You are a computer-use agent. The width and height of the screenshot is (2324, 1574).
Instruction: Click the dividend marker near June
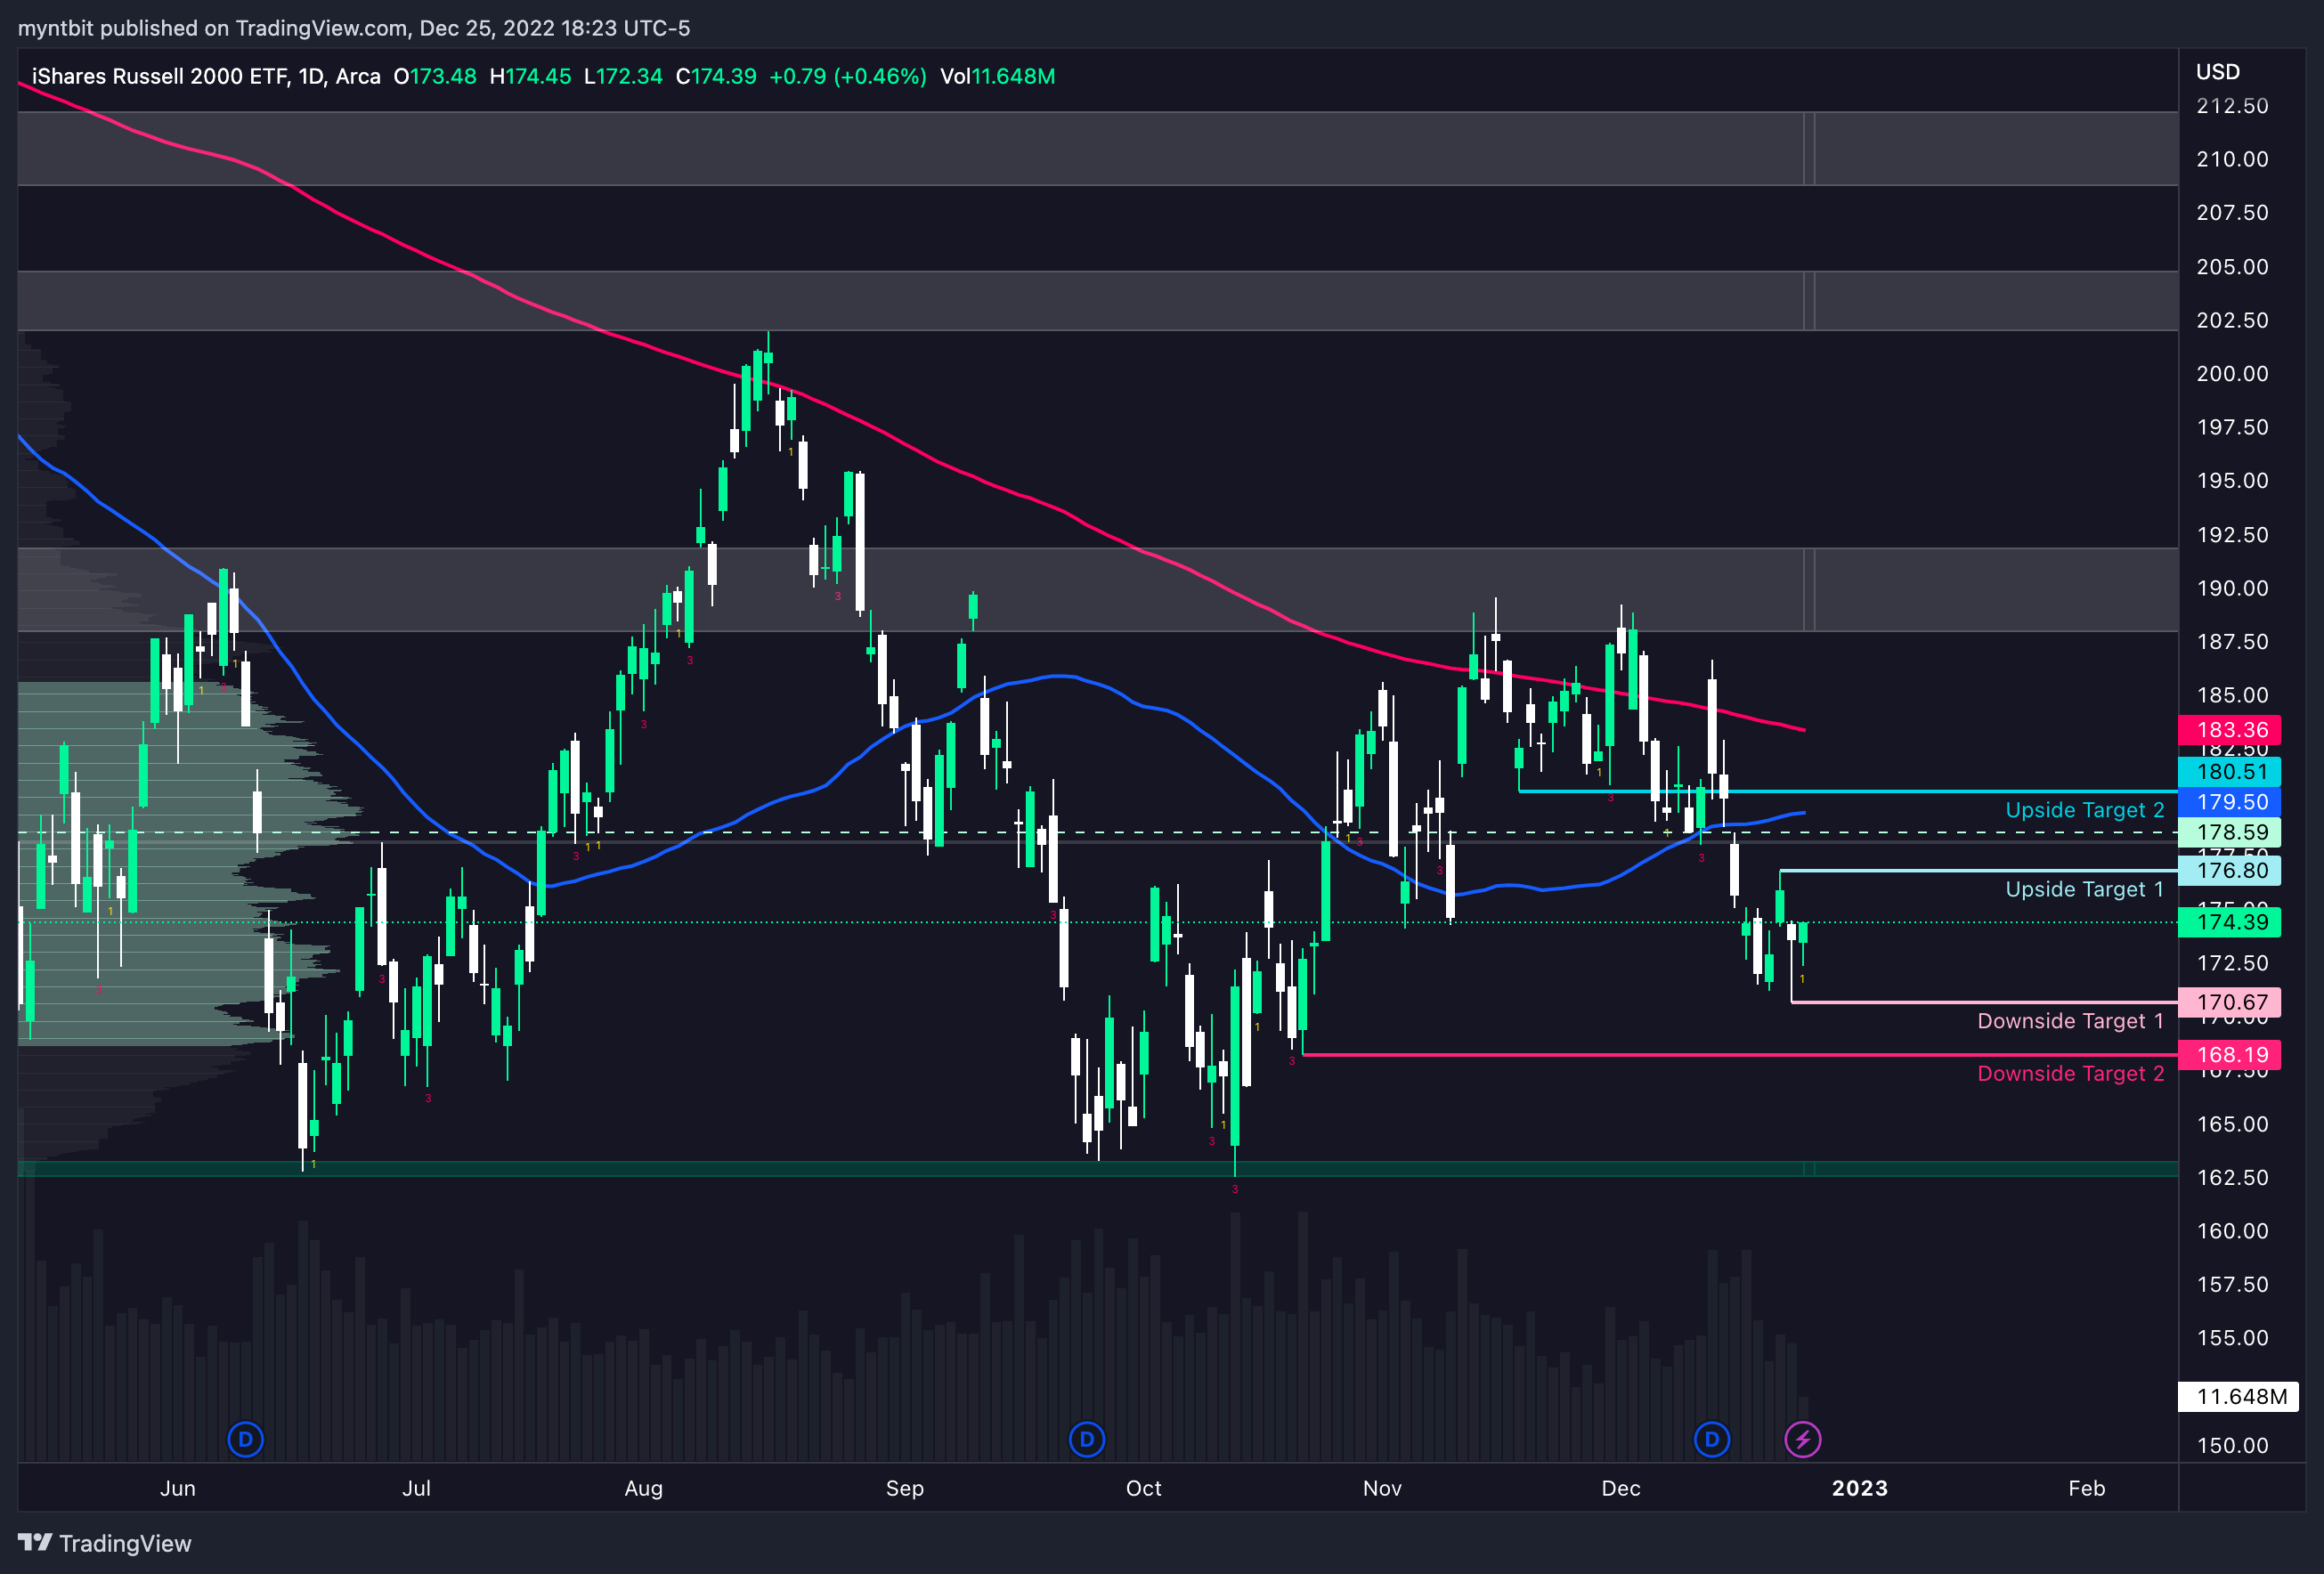[x=245, y=1440]
